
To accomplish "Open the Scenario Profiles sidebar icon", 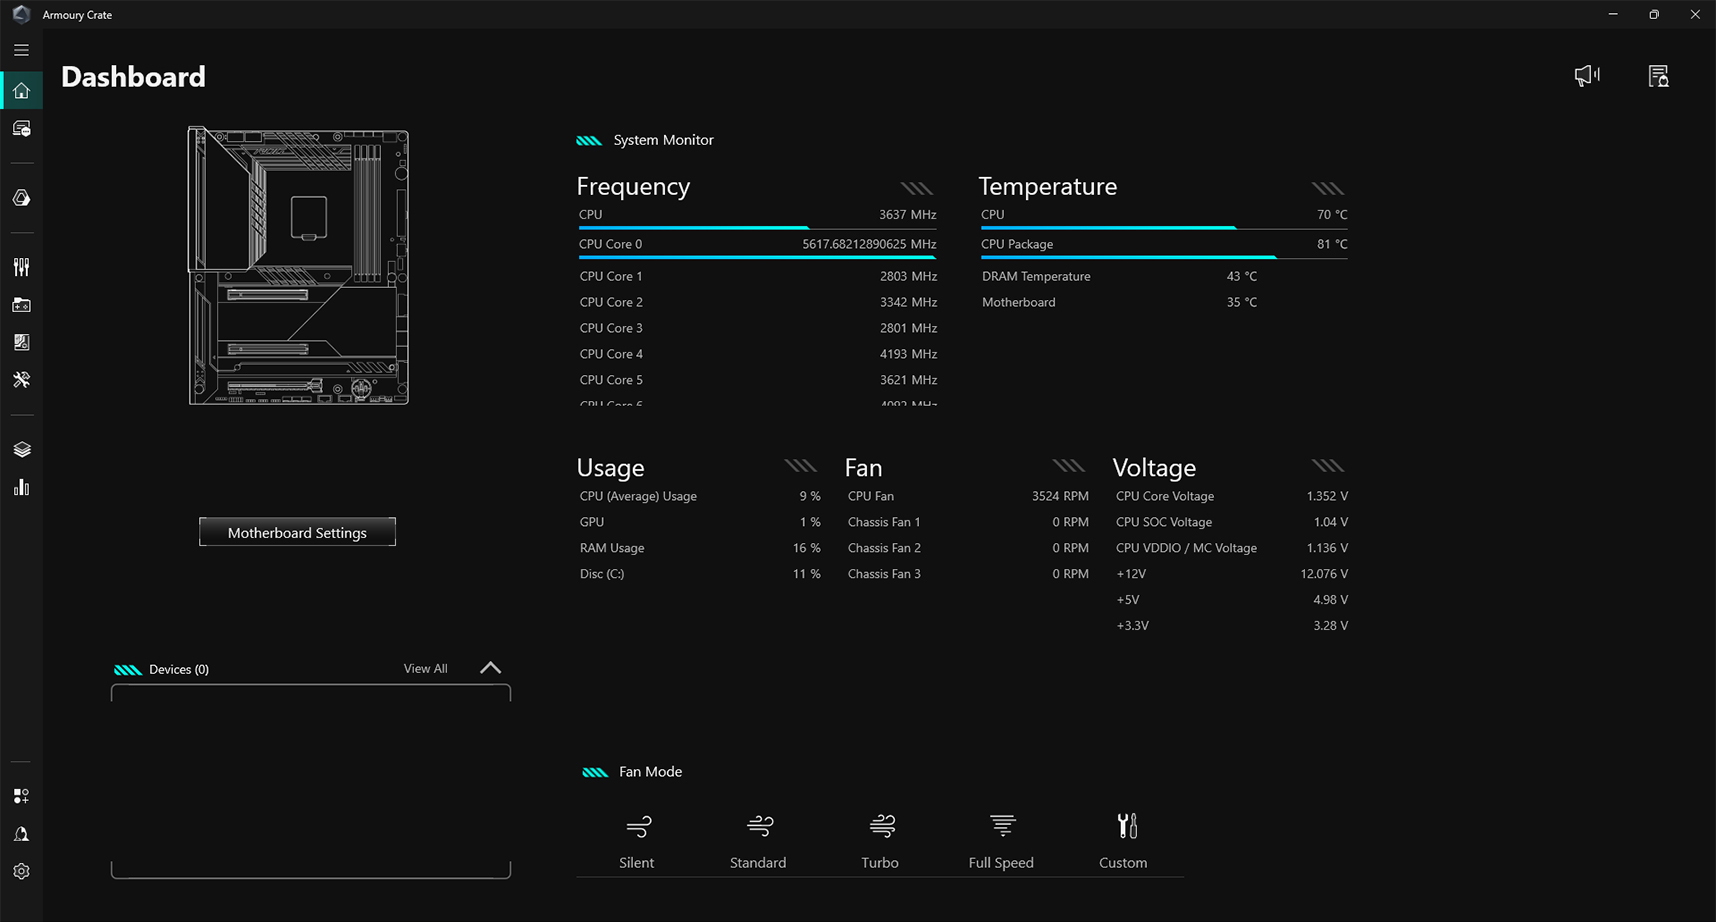I will point(21,342).
